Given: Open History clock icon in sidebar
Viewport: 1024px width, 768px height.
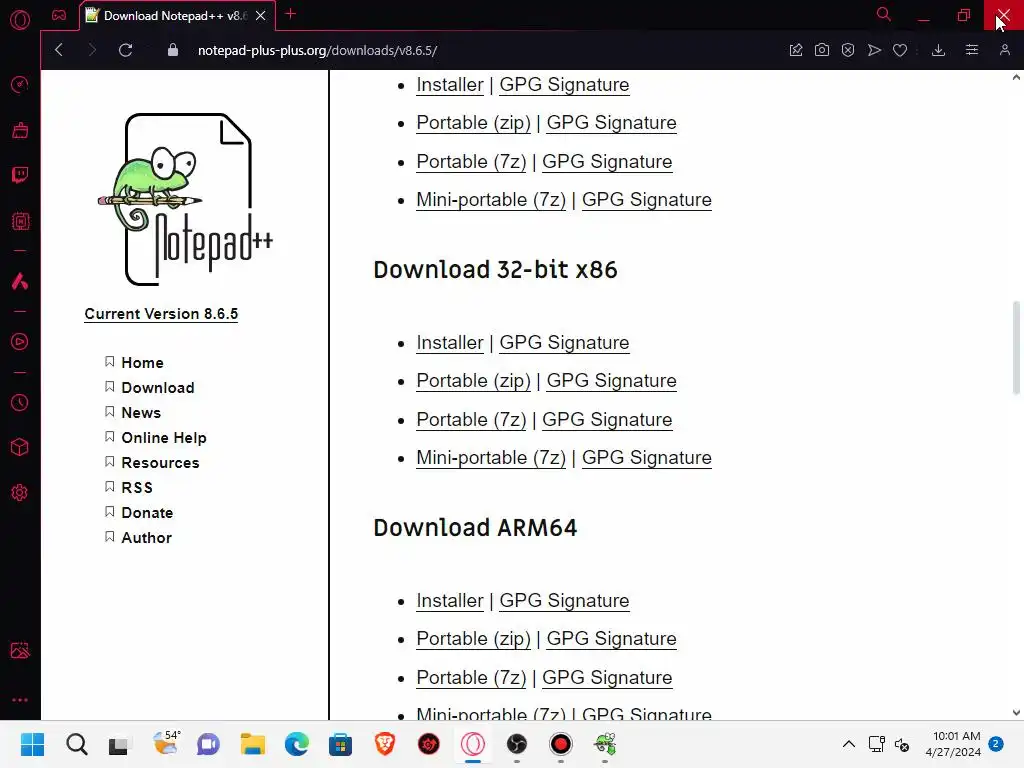Looking at the screenshot, I should point(20,402).
